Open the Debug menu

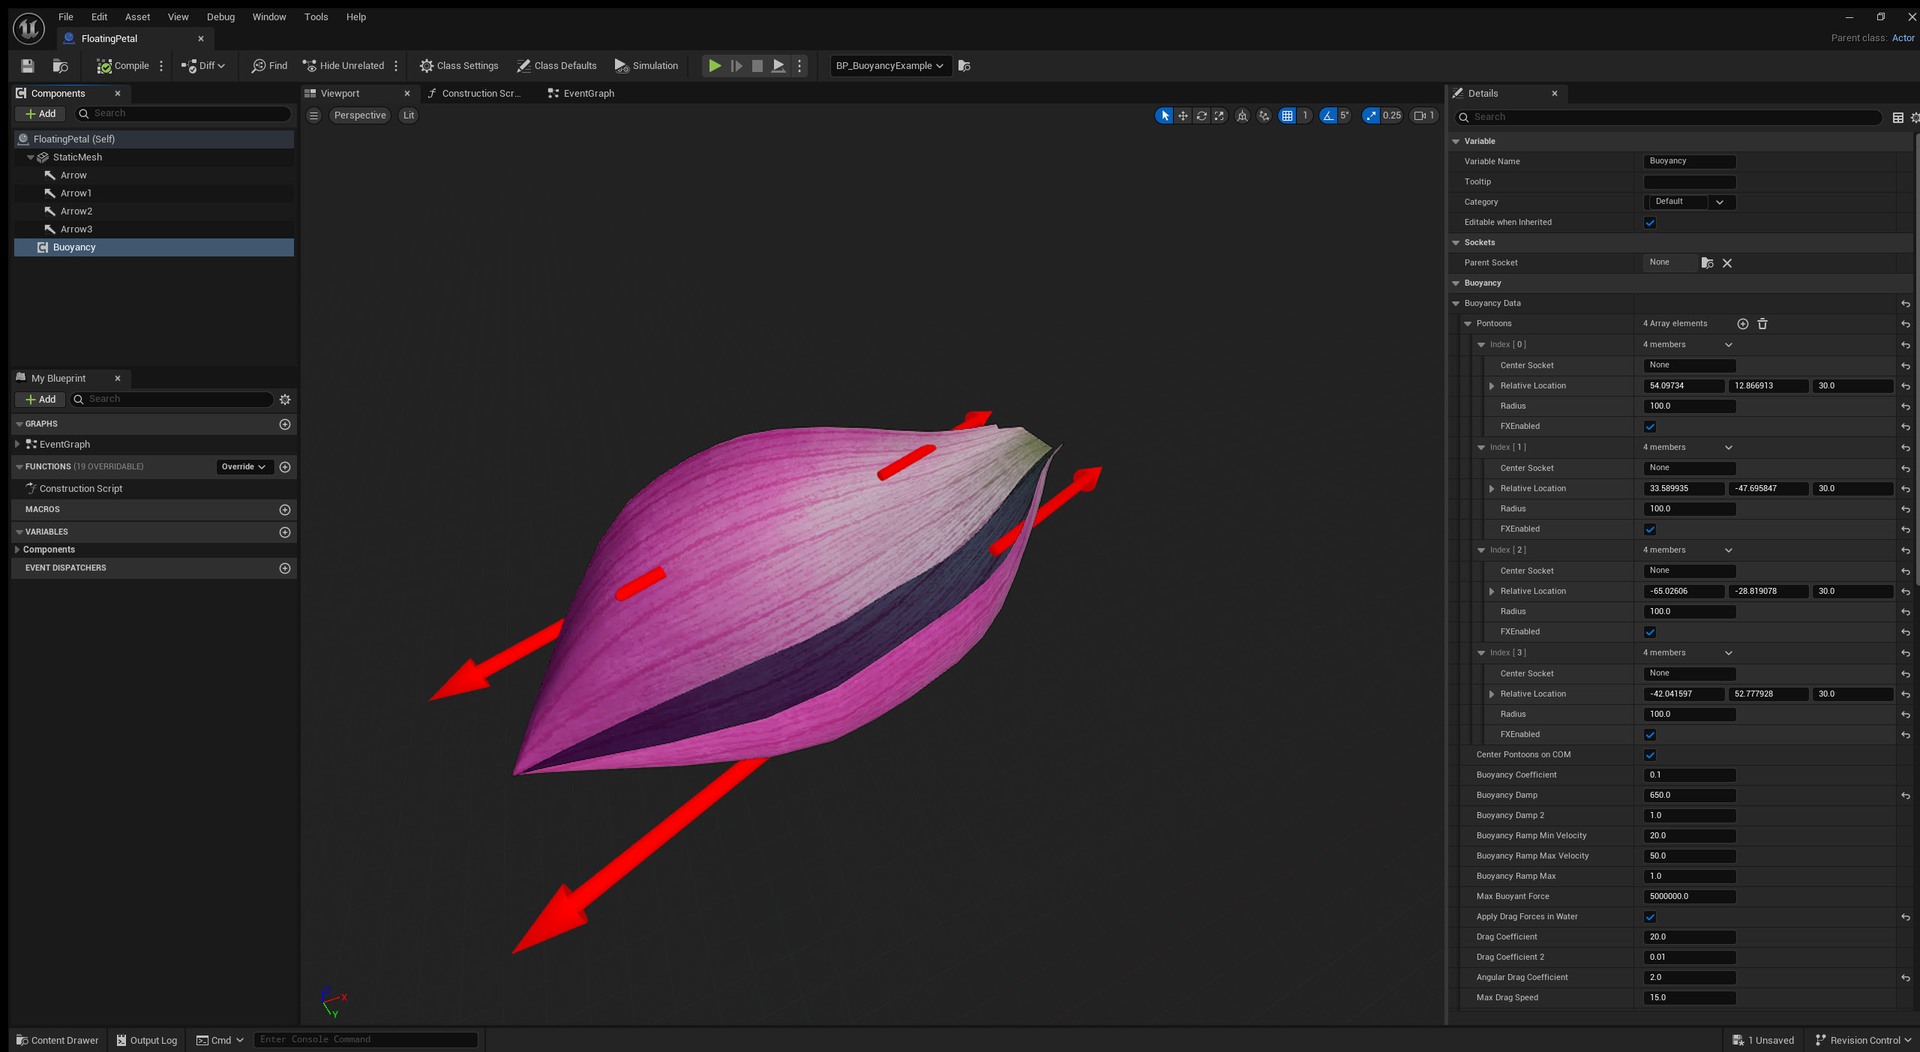click(220, 17)
